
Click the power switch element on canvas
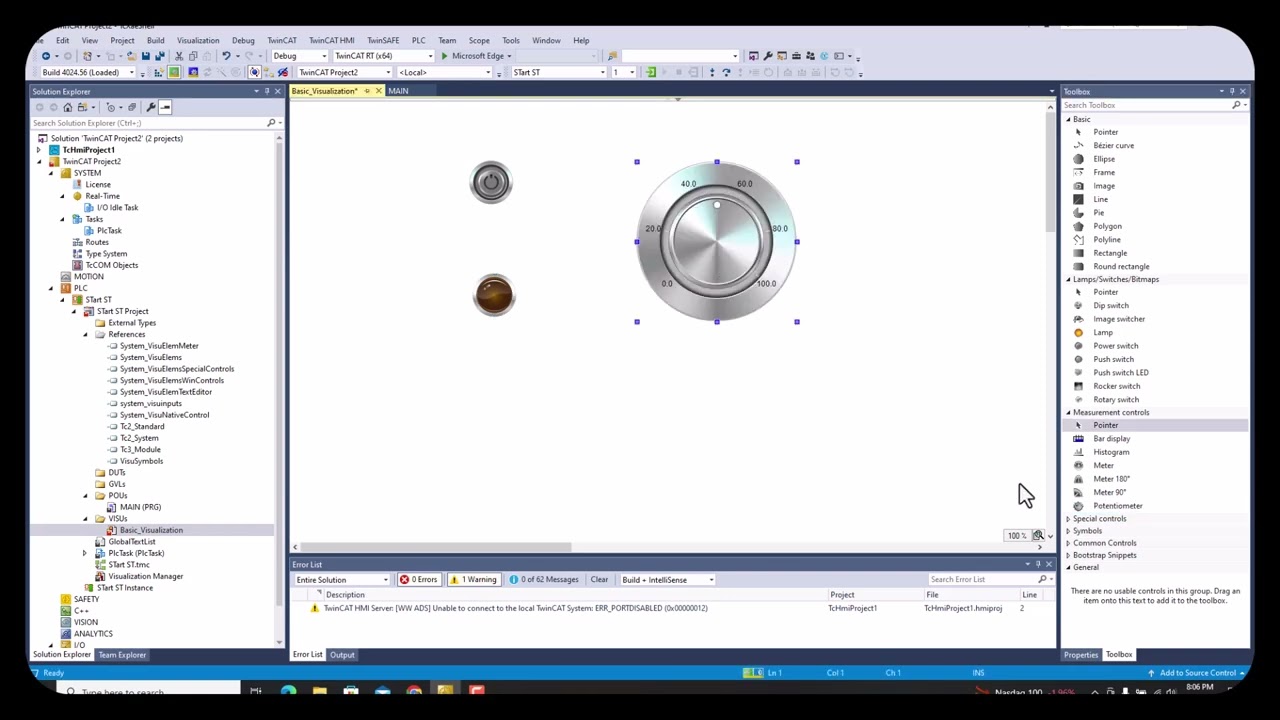click(490, 183)
